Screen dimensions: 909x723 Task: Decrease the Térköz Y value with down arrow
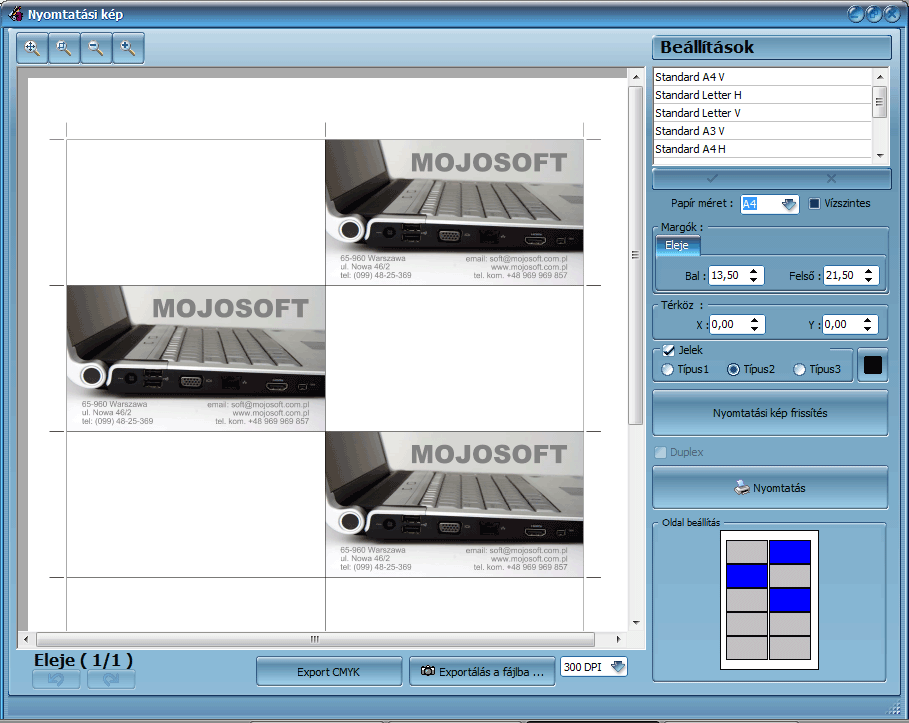click(x=867, y=329)
